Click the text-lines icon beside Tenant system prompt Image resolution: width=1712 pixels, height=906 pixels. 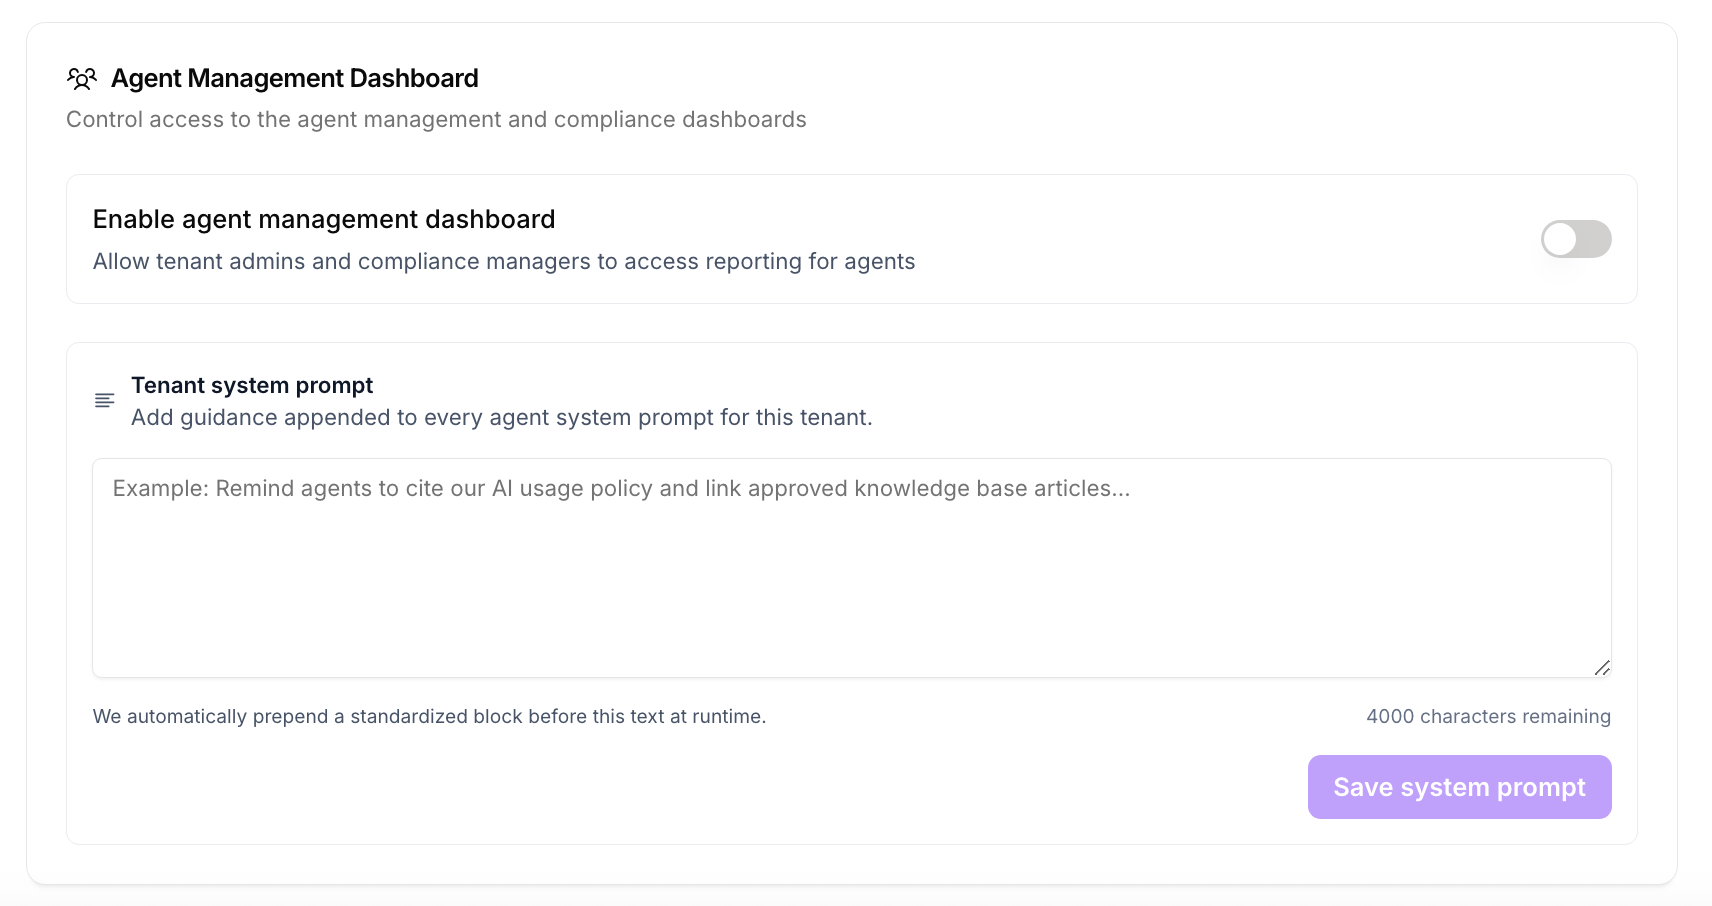click(x=104, y=401)
